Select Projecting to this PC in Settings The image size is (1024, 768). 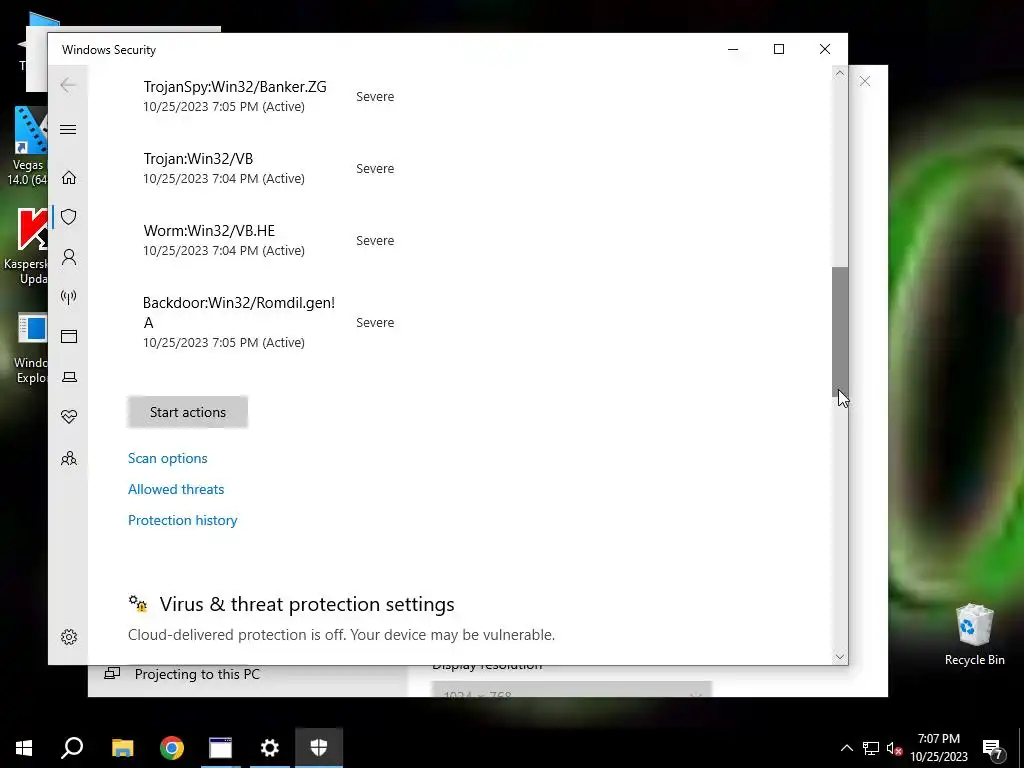coord(197,674)
